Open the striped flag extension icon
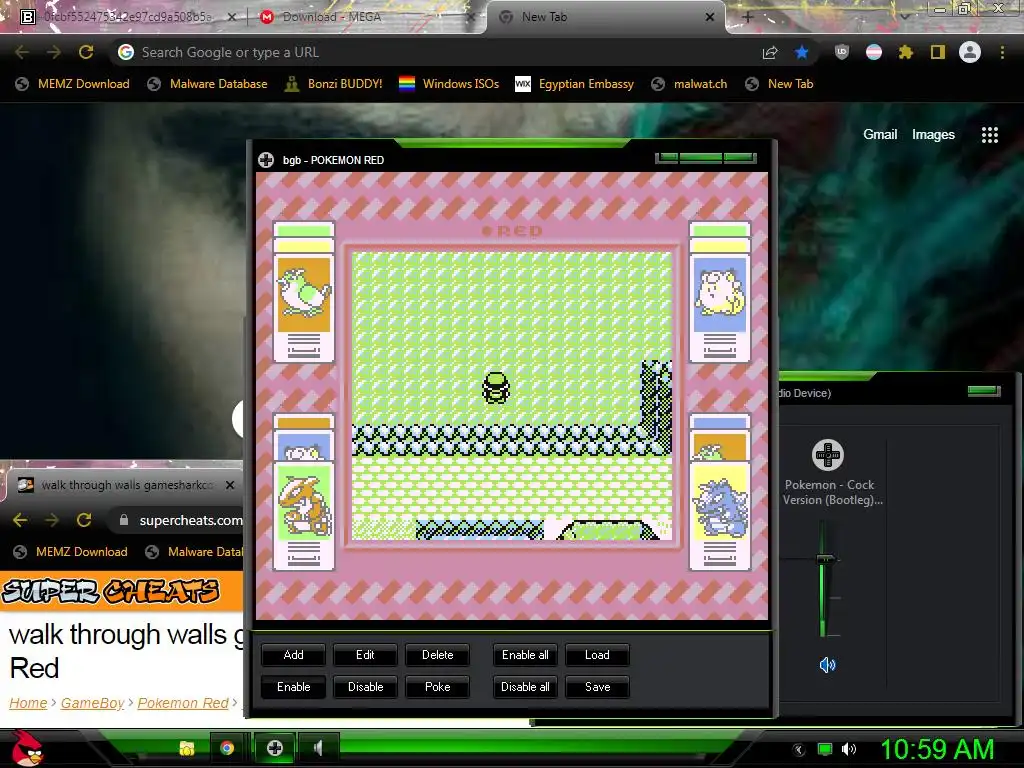Screen dimensions: 1024x768 tap(874, 52)
